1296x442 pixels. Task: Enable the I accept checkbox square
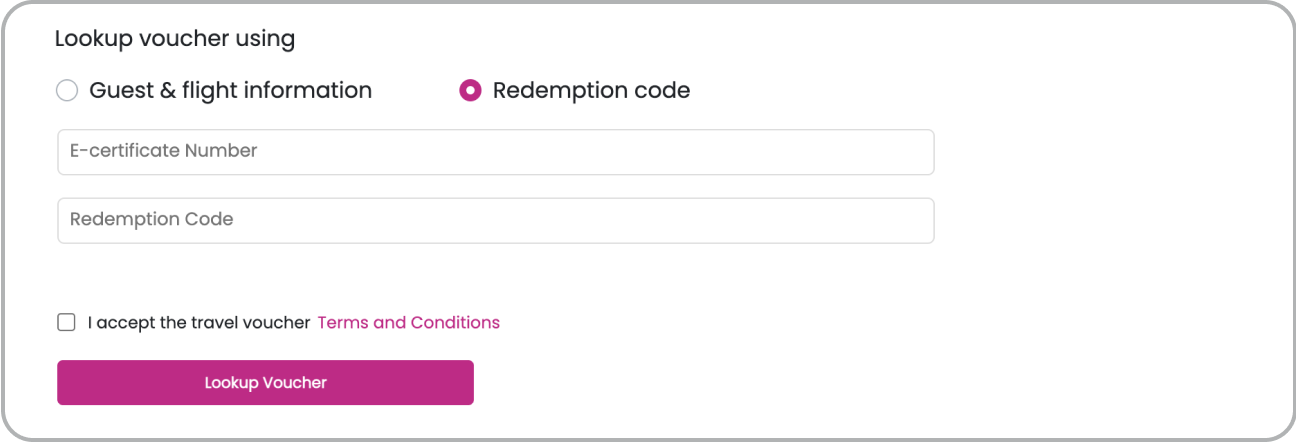coord(67,322)
